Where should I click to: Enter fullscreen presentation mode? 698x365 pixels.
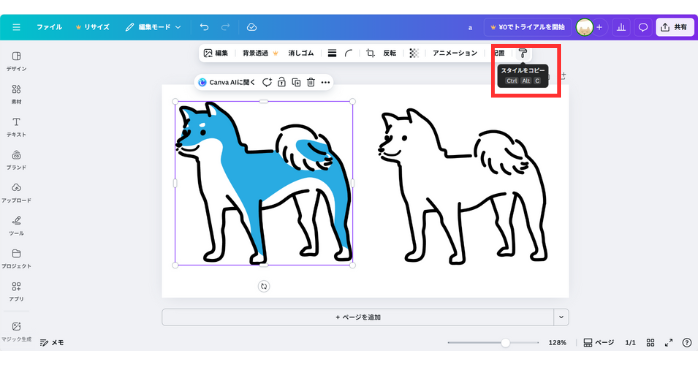pos(669,342)
